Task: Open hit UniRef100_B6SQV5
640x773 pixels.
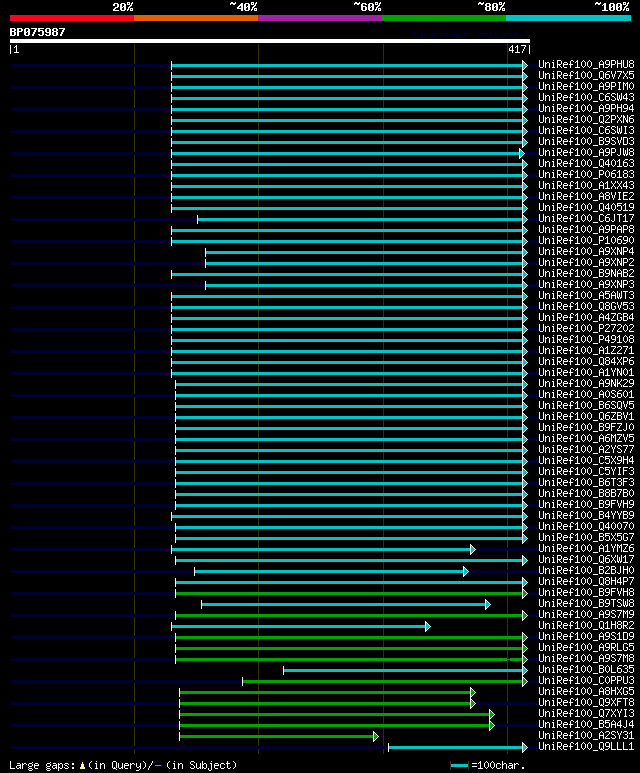Action: pyautogui.click(x=586, y=405)
